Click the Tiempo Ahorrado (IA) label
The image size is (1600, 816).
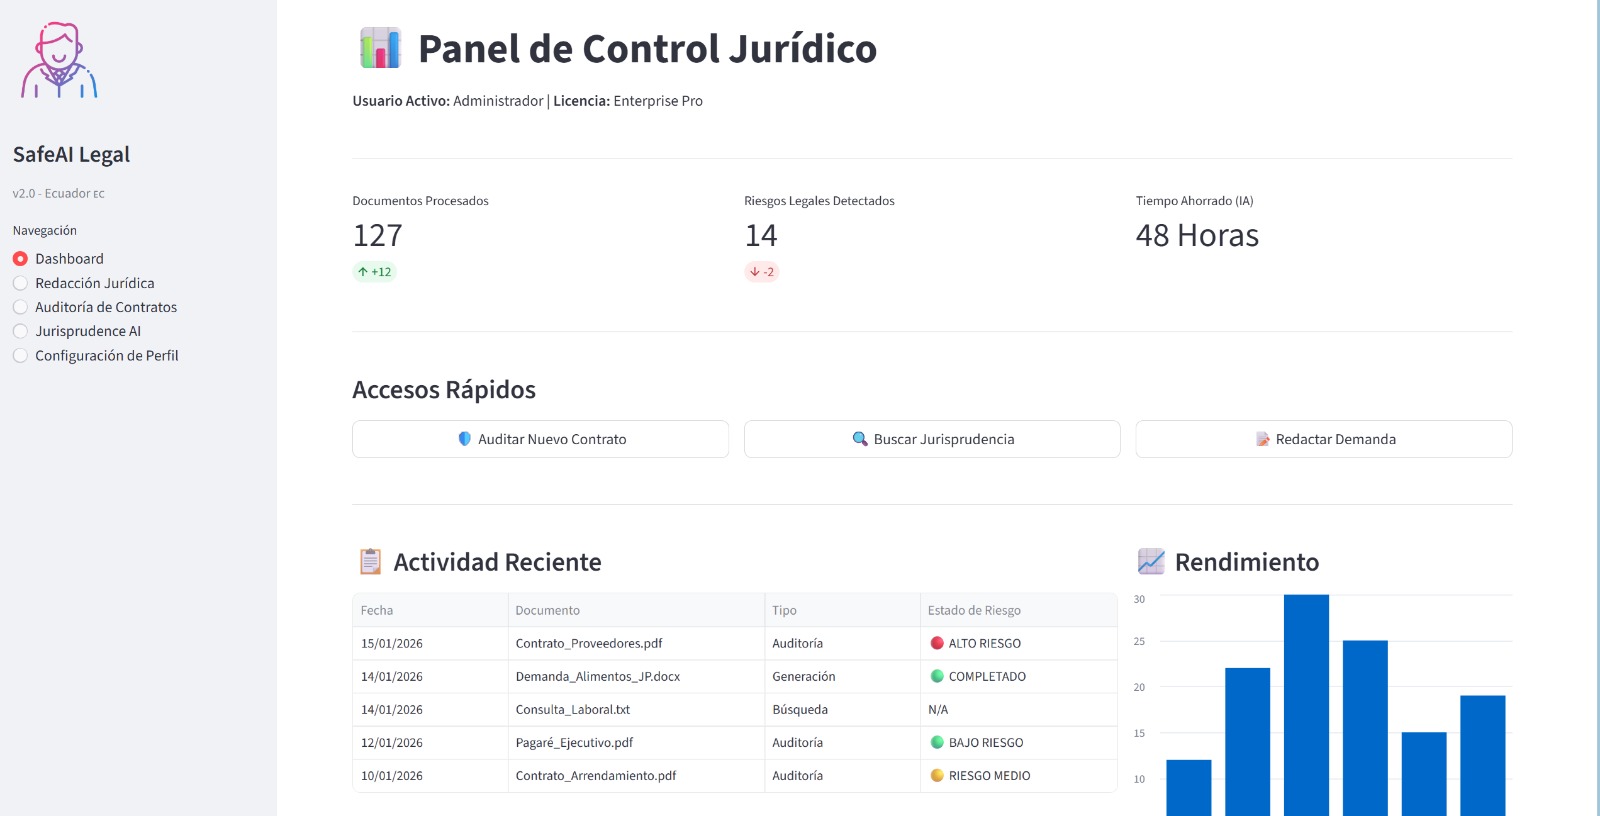tap(1194, 201)
